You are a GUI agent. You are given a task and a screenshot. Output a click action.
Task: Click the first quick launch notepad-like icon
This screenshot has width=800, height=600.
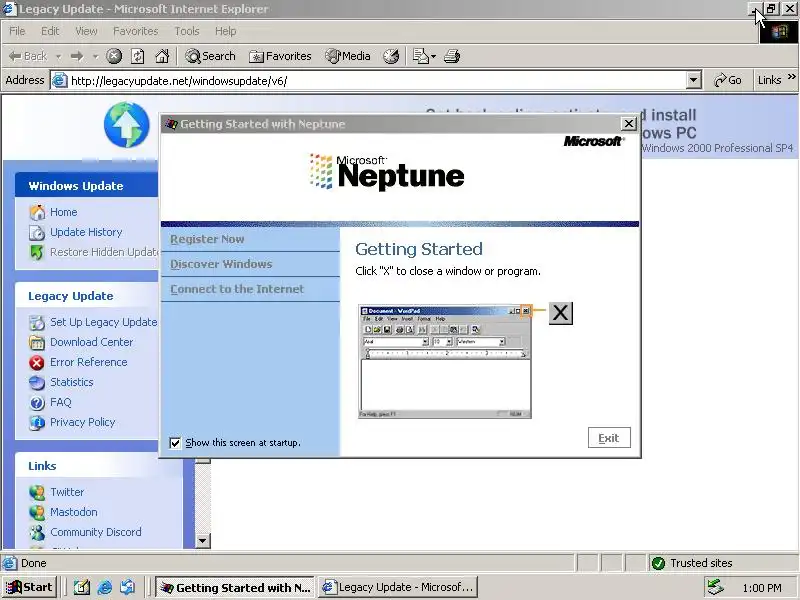click(82, 587)
